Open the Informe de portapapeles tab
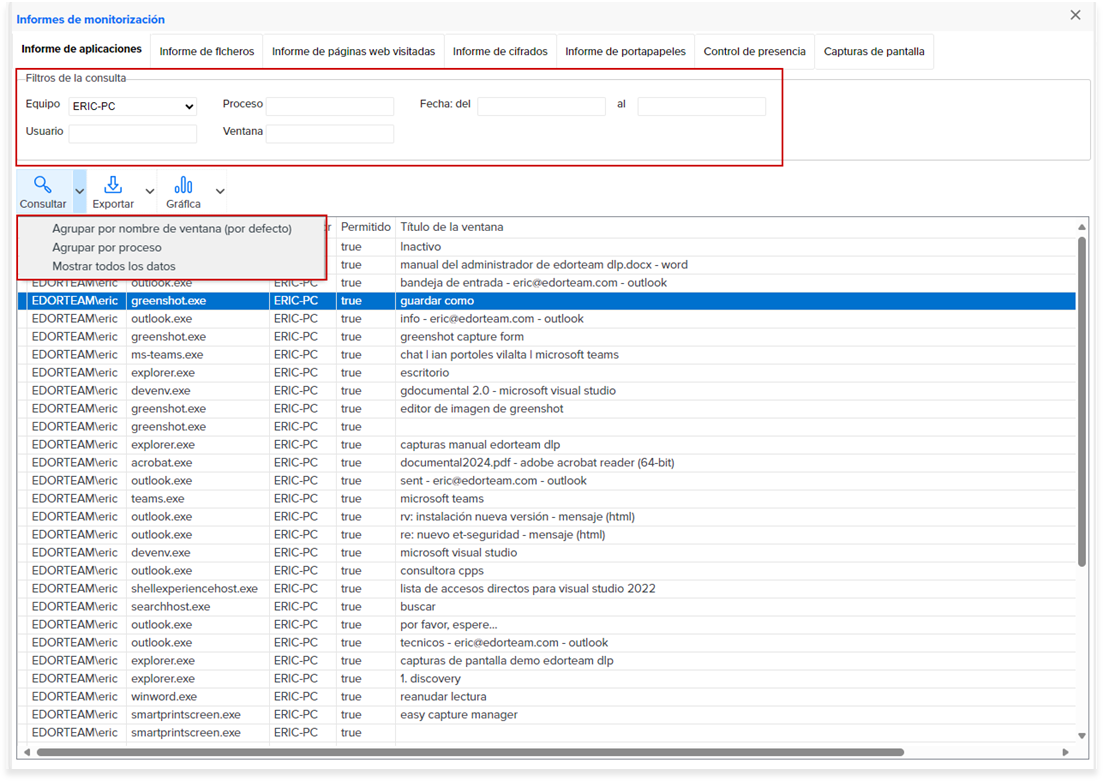 625,51
